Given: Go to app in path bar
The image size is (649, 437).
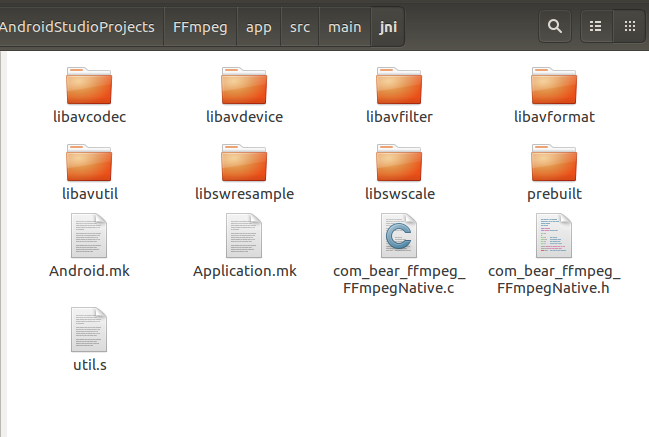Looking at the screenshot, I should (259, 27).
